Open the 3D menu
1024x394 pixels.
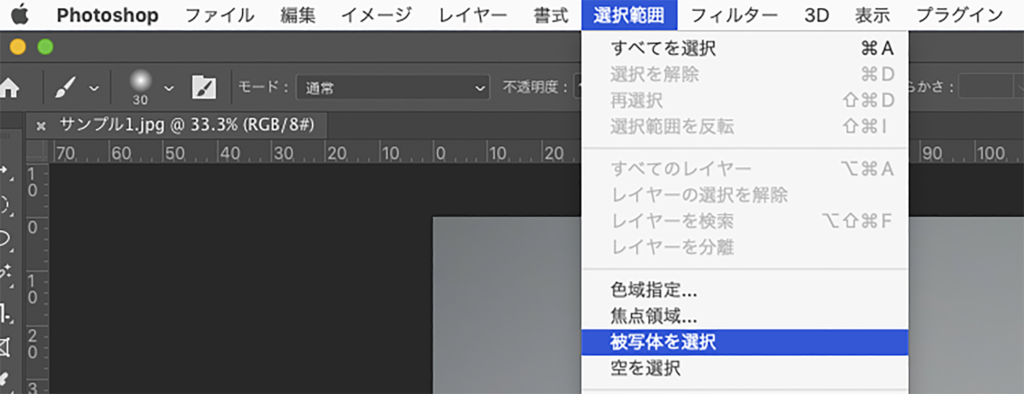pyautogui.click(x=816, y=15)
